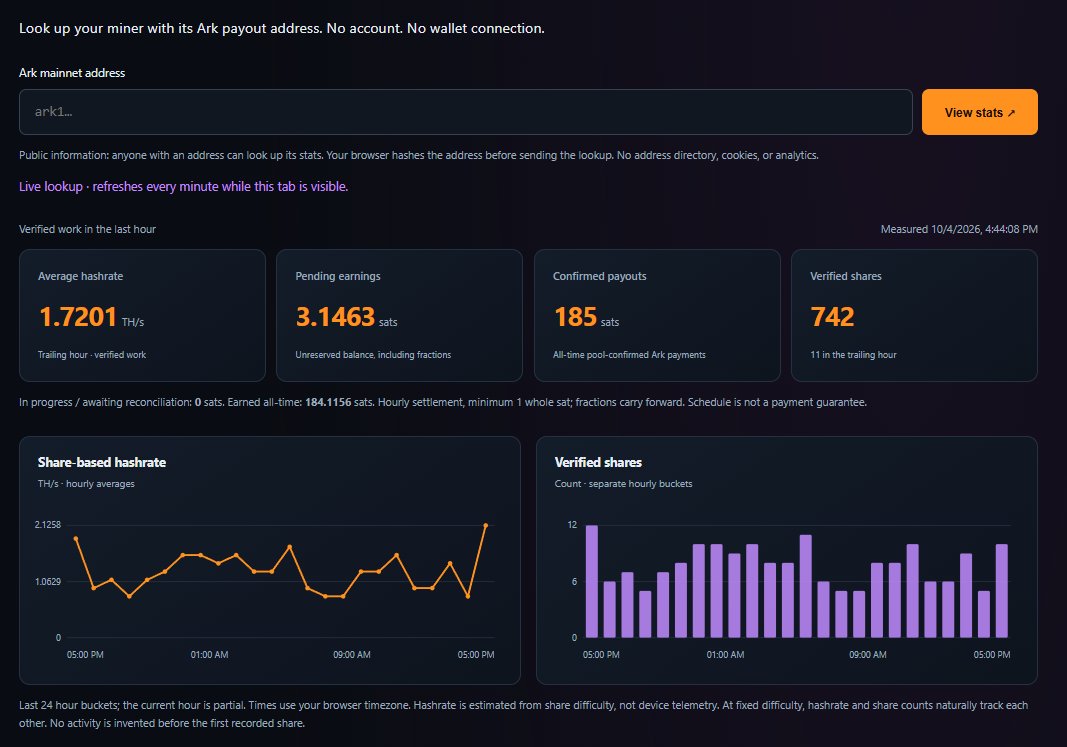
Task: Click the Live lookup refresh notice
Action: [x=183, y=186]
